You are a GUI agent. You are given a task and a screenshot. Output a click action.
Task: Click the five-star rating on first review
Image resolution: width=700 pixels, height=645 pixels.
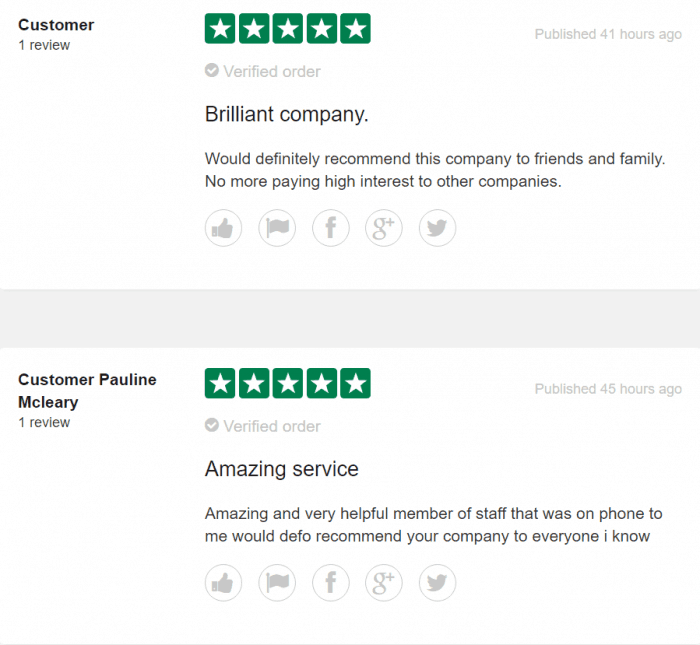point(288,29)
